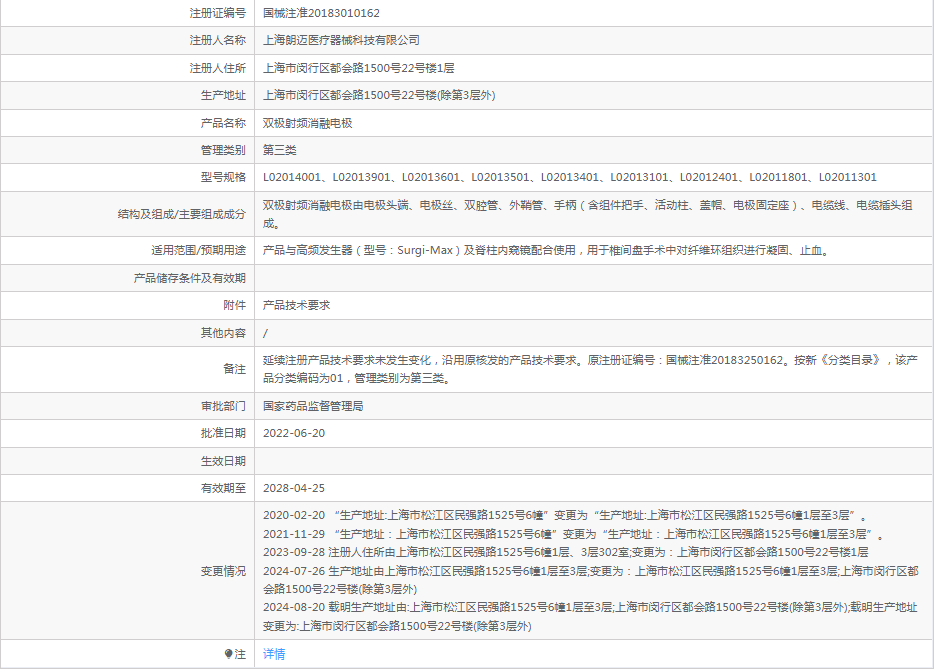The height and width of the screenshot is (670, 936).
Task: Click the 附件 label
Action: pyautogui.click(x=235, y=305)
